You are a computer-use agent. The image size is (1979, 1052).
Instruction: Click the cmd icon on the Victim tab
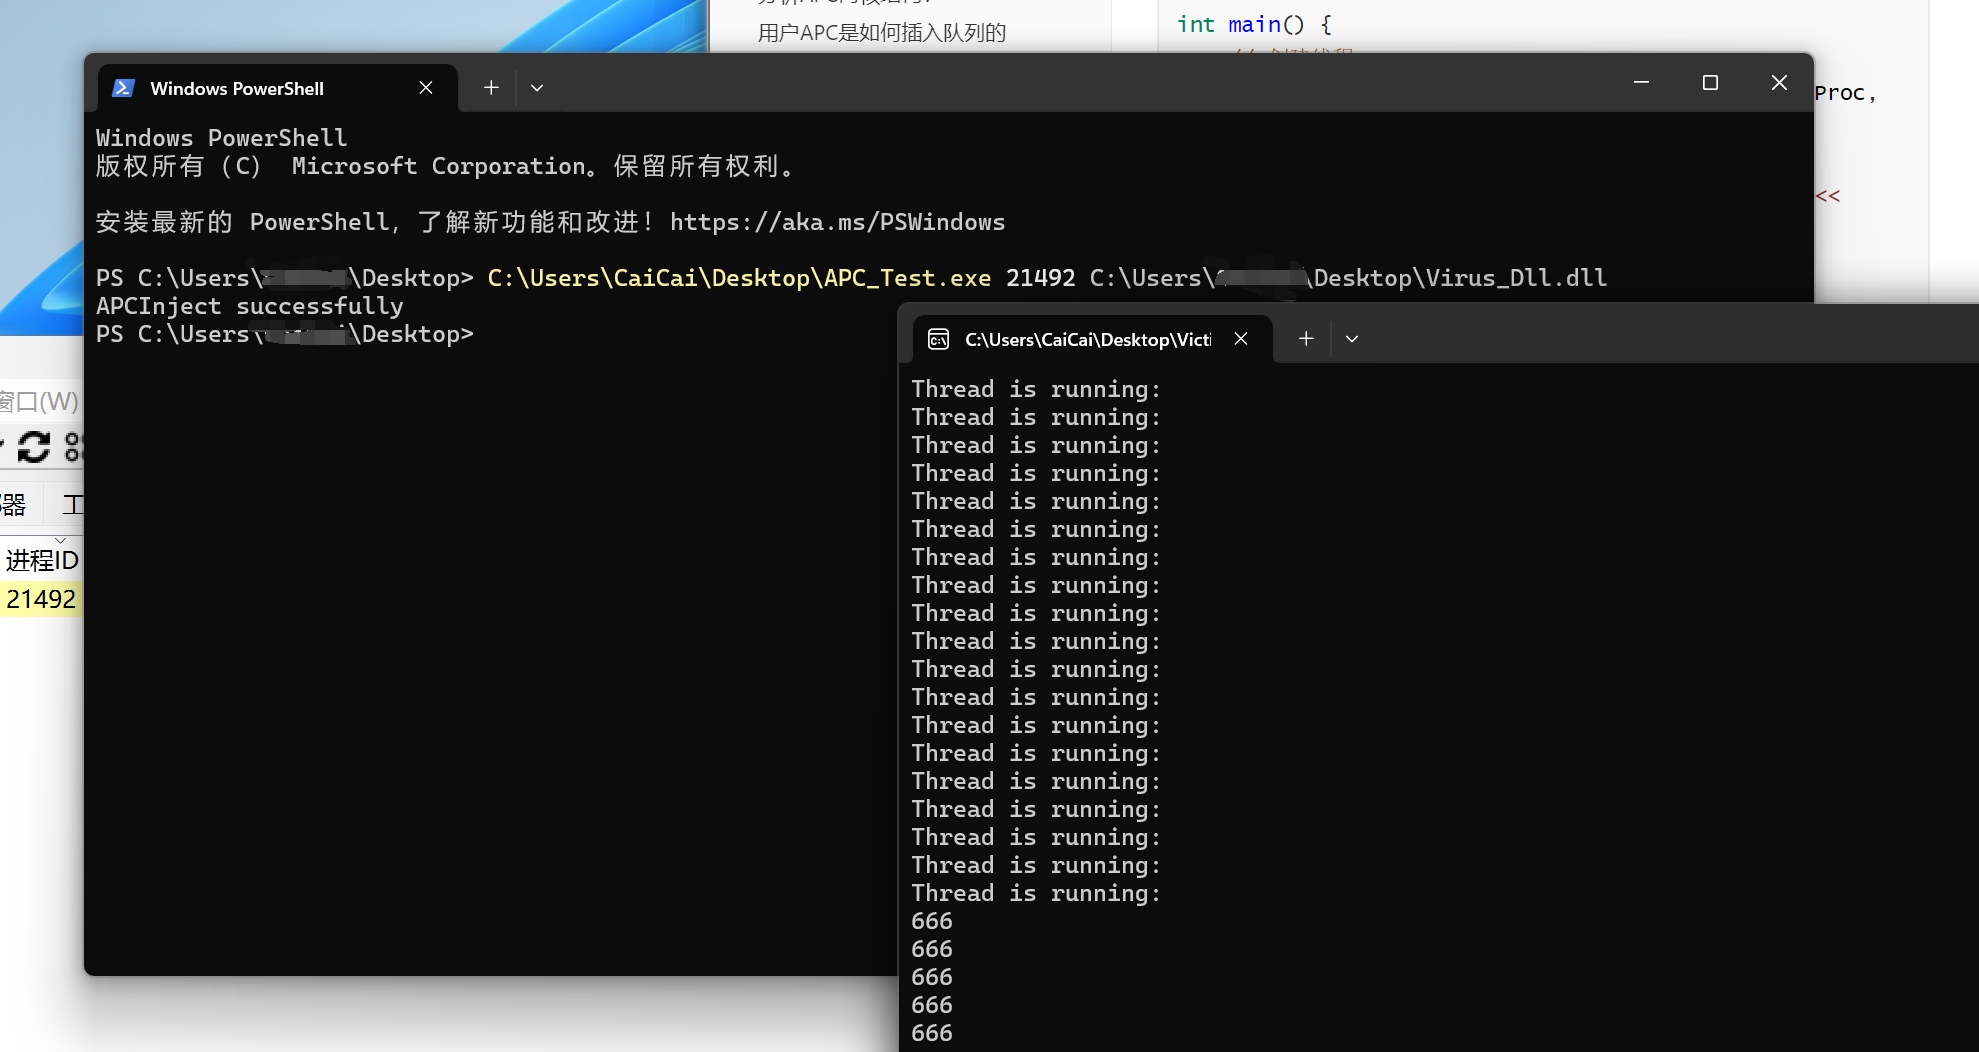click(938, 340)
